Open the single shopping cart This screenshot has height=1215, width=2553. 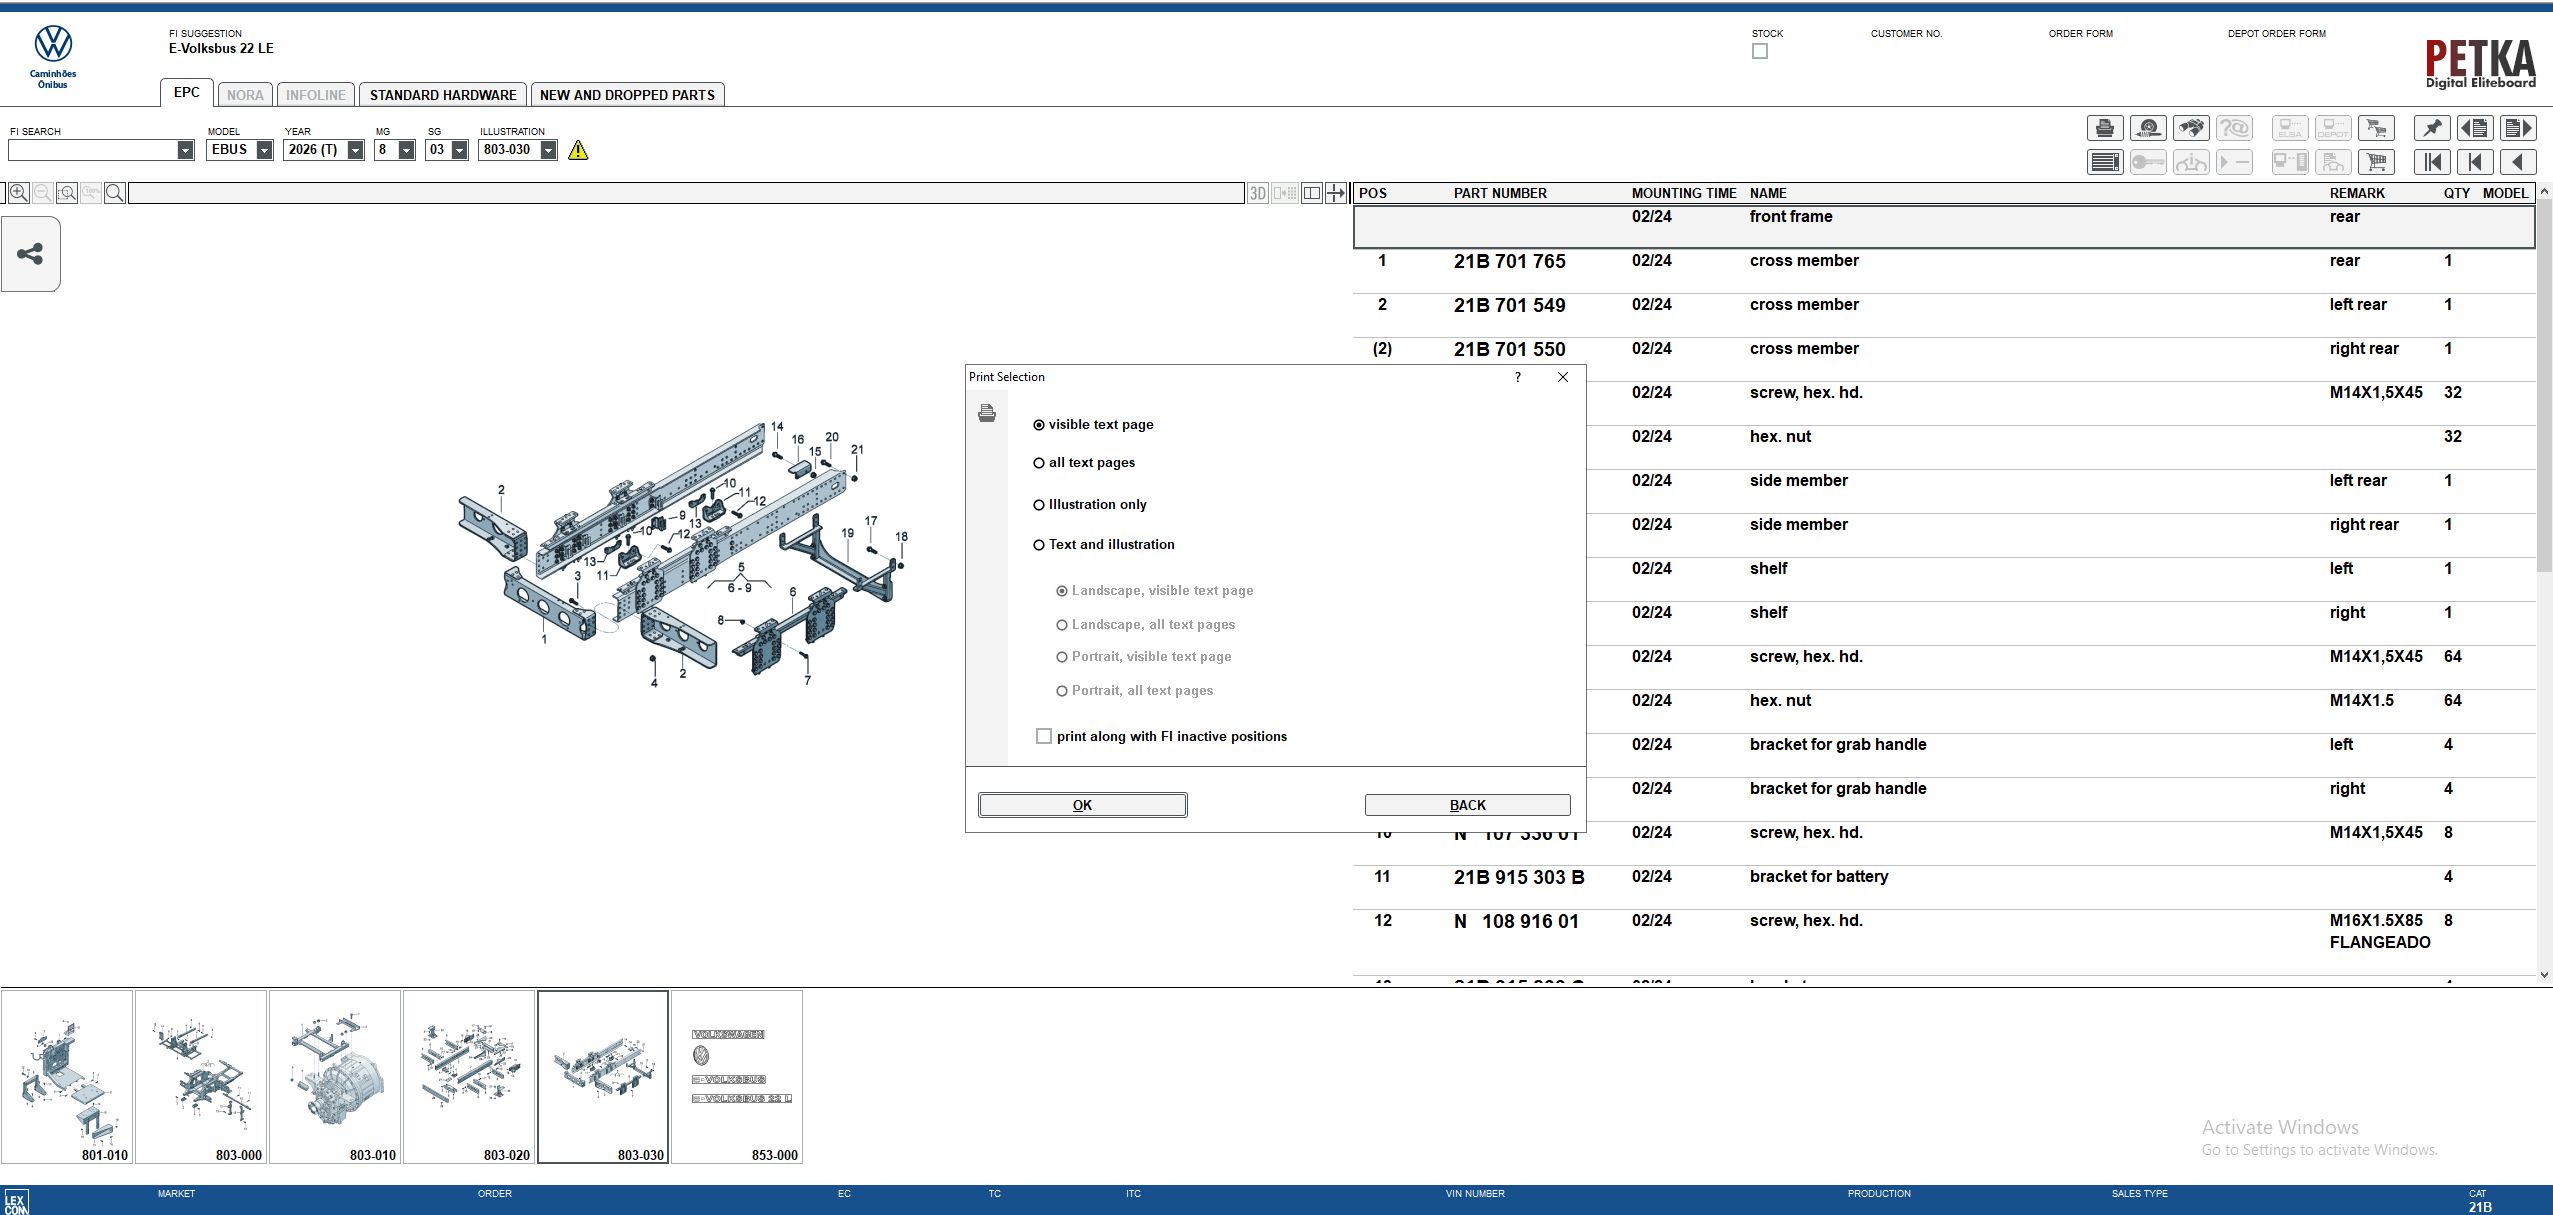click(x=2376, y=162)
